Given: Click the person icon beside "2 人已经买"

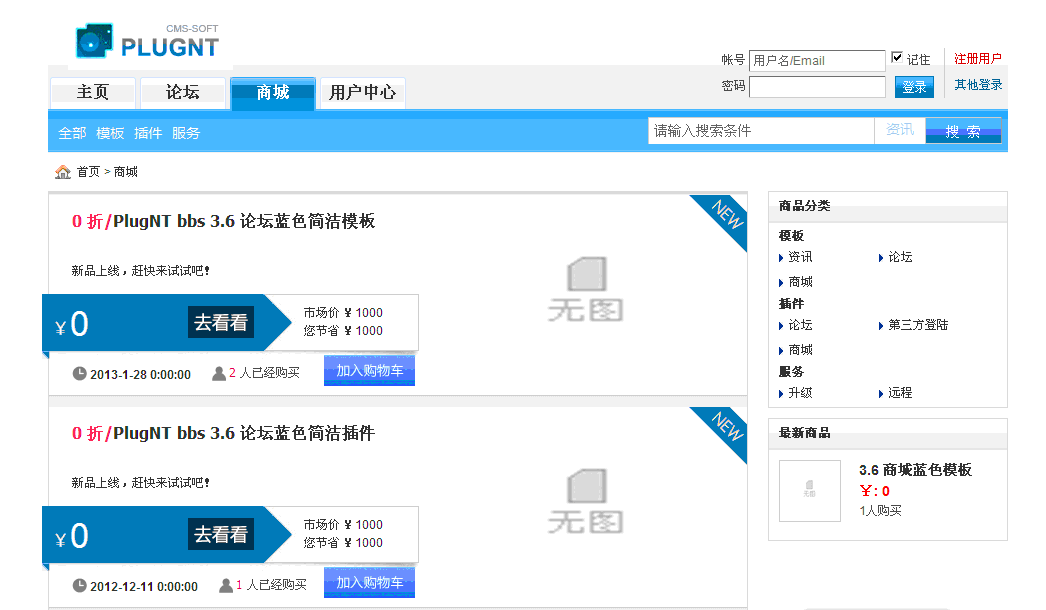Looking at the screenshot, I should [217, 374].
